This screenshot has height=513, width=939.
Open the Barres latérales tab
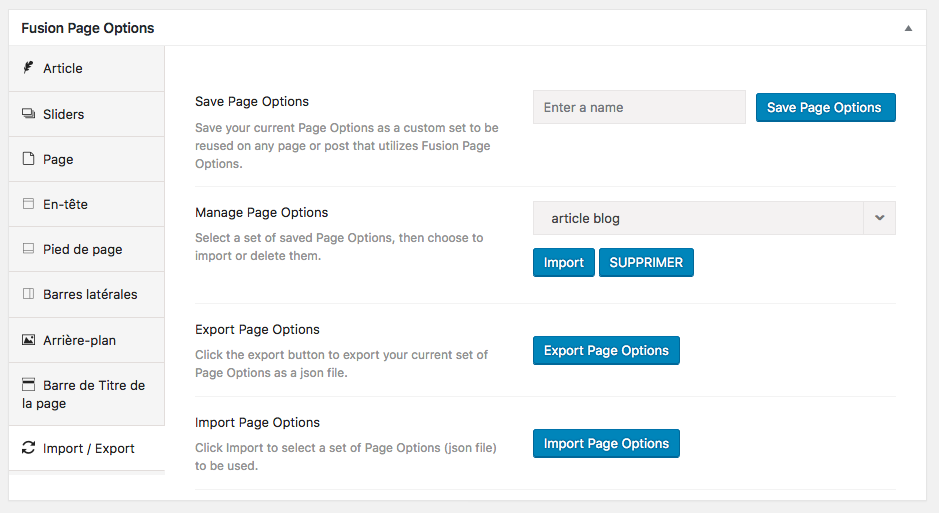coord(90,294)
